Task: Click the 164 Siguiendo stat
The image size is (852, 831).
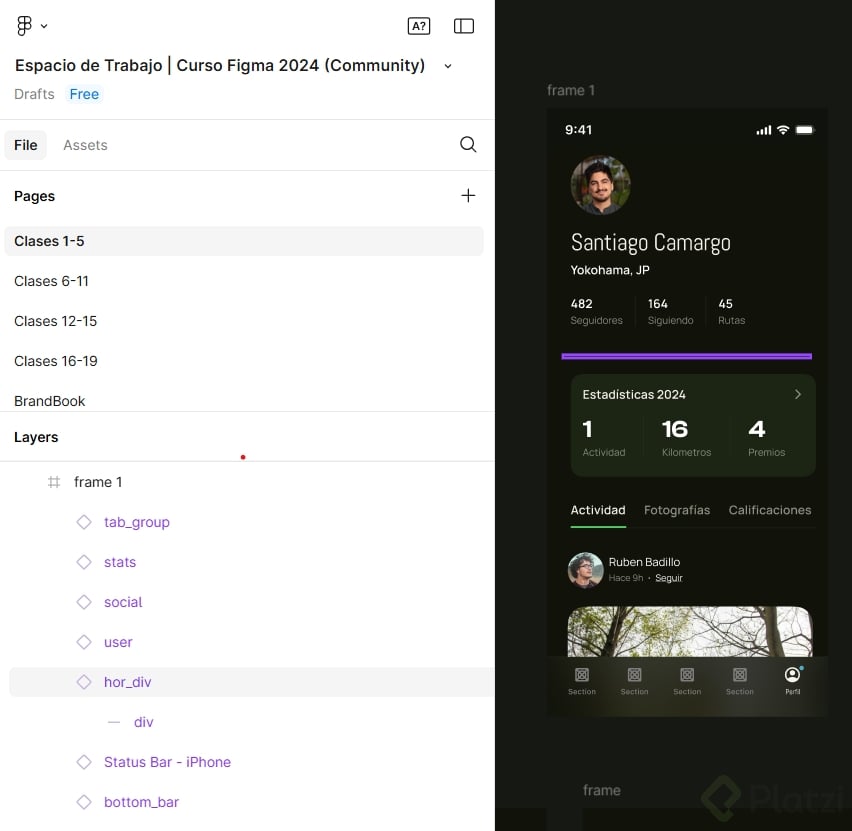Action: pyautogui.click(x=670, y=312)
